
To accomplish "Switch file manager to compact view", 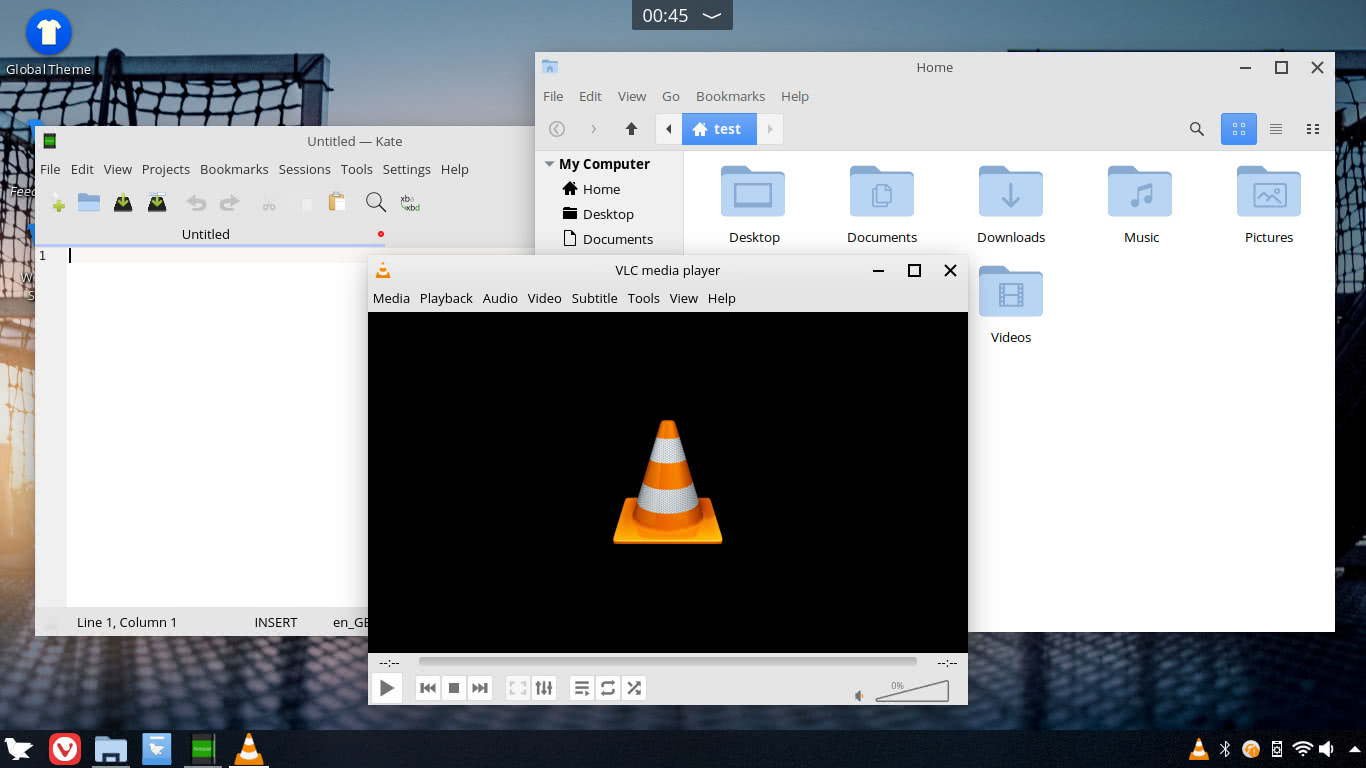I will (x=1313, y=129).
